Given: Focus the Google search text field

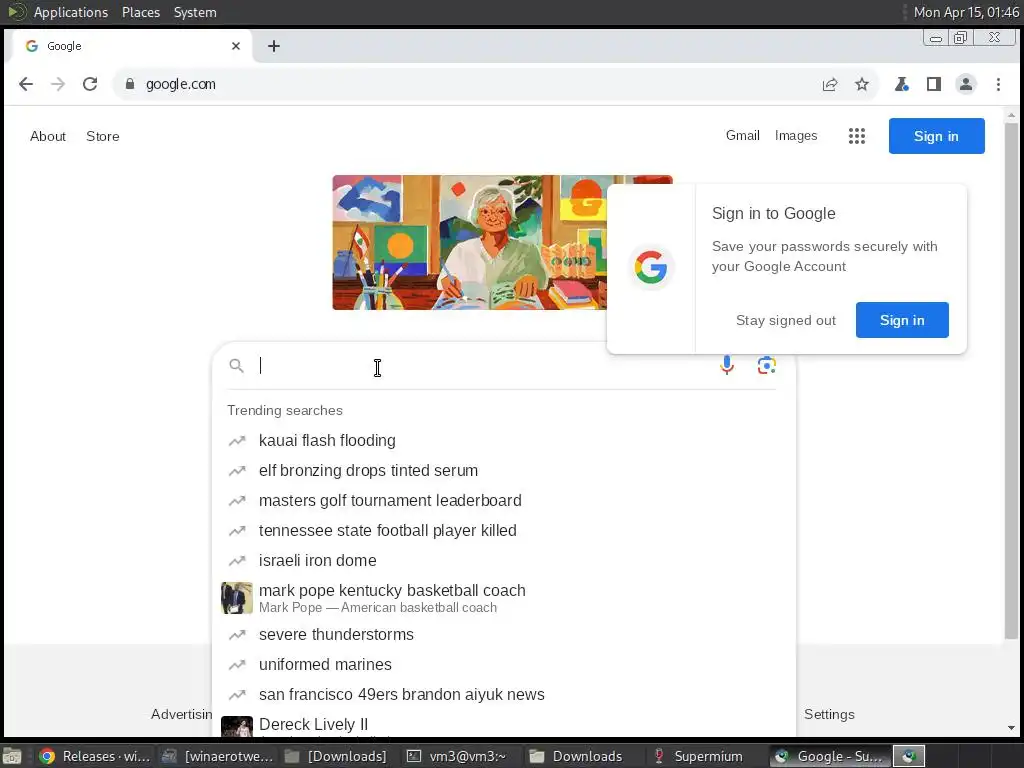Looking at the screenshot, I should coord(483,366).
